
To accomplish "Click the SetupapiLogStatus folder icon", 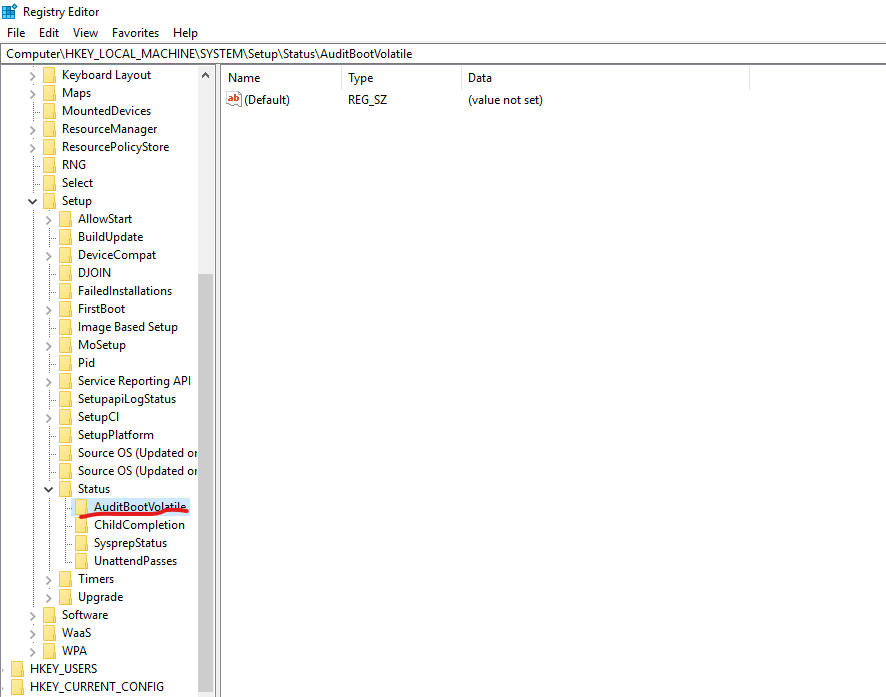I will click(x=66, y=399).
